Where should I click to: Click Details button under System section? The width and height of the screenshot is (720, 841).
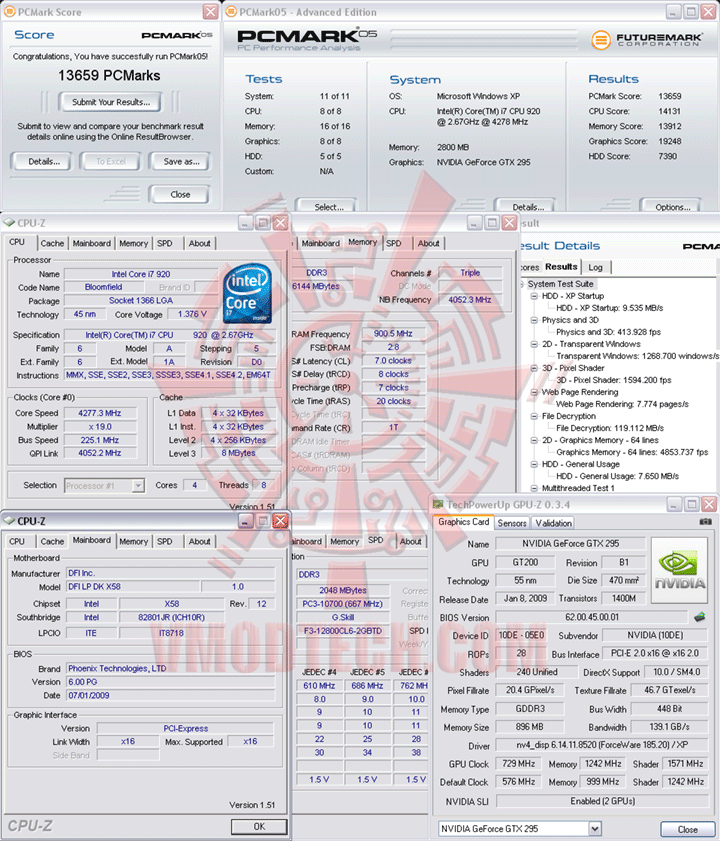527,206
